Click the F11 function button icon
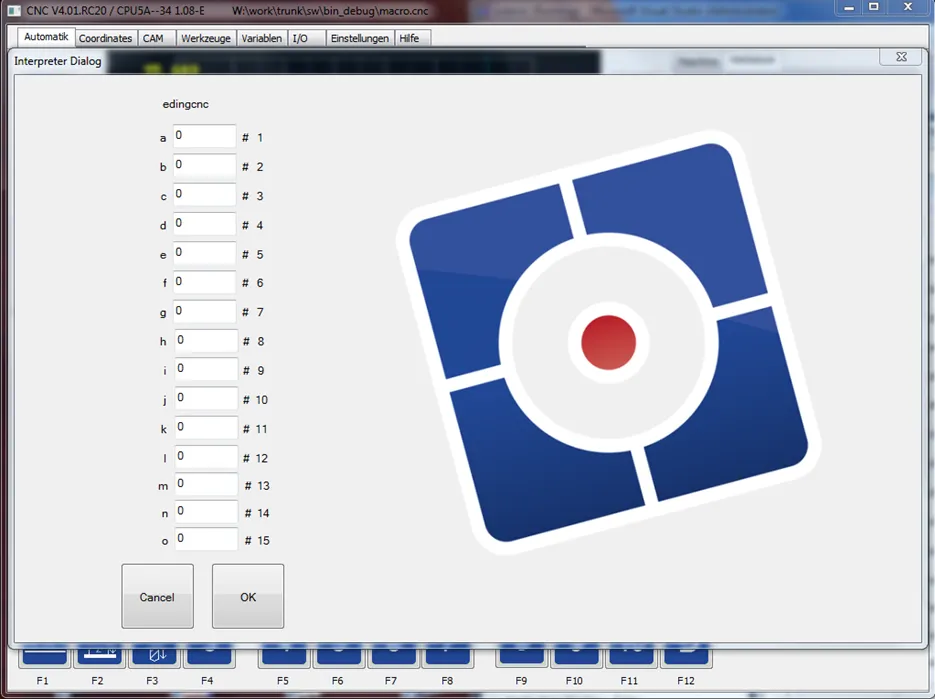 click(630, 656)
